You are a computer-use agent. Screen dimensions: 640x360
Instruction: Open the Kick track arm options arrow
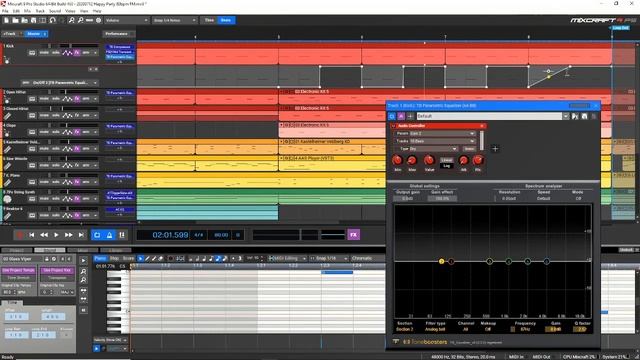[x=96, y=53]
